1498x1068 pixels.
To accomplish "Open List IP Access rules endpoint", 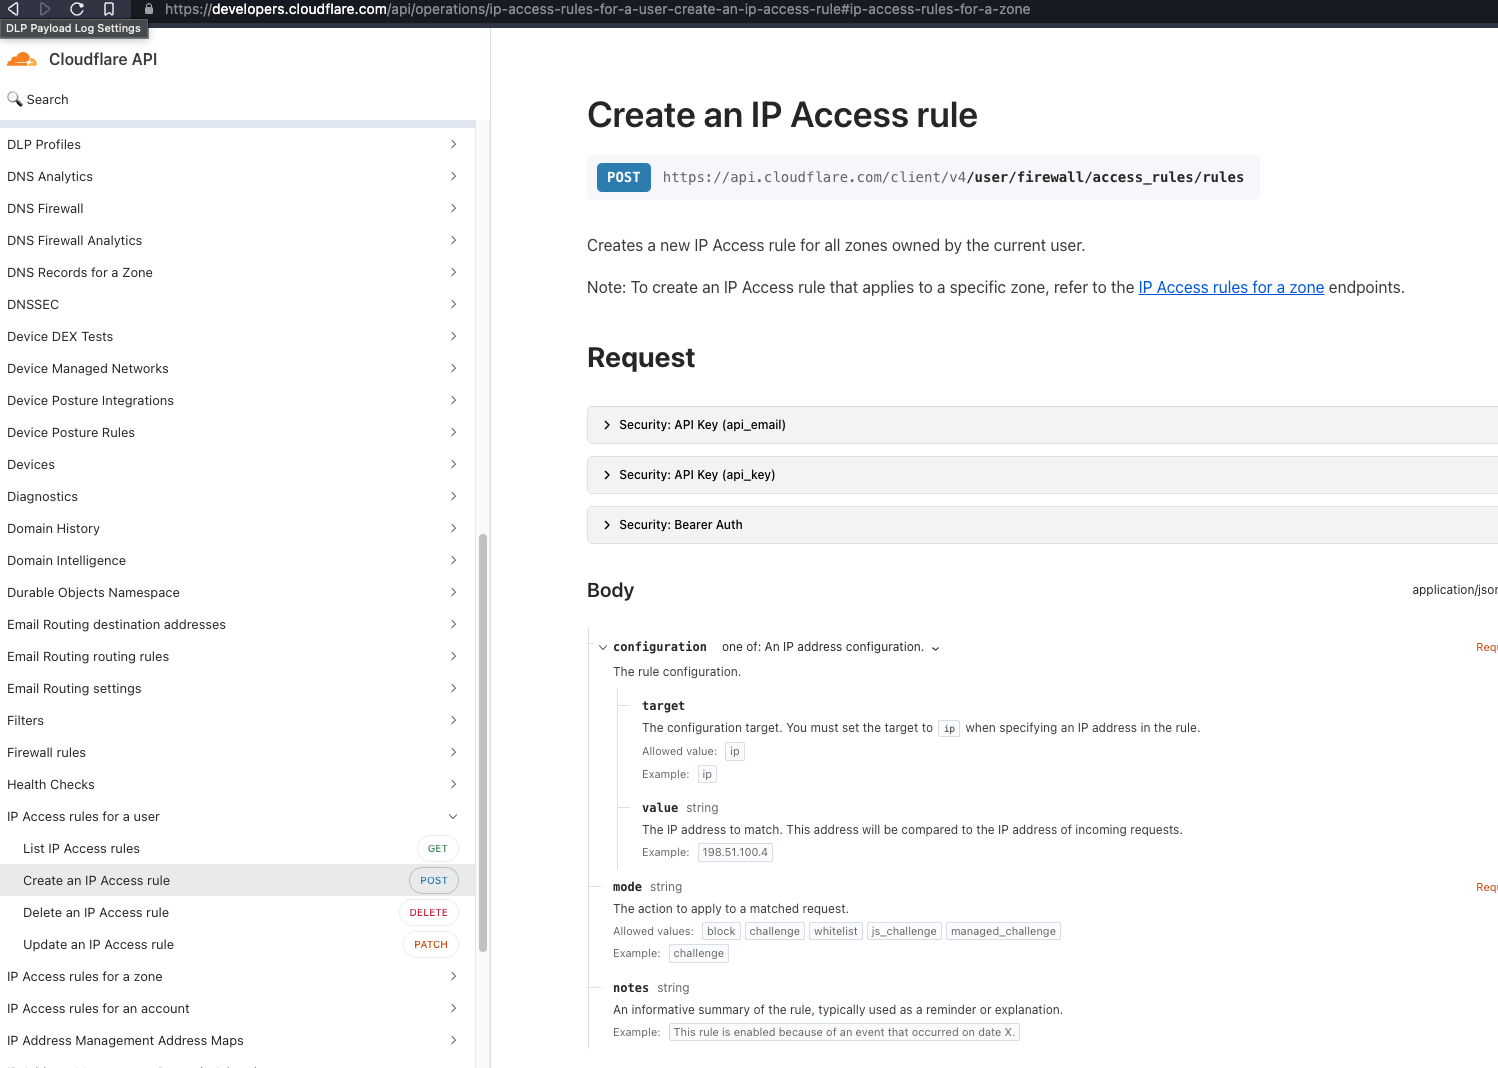I will click(82, 849).
